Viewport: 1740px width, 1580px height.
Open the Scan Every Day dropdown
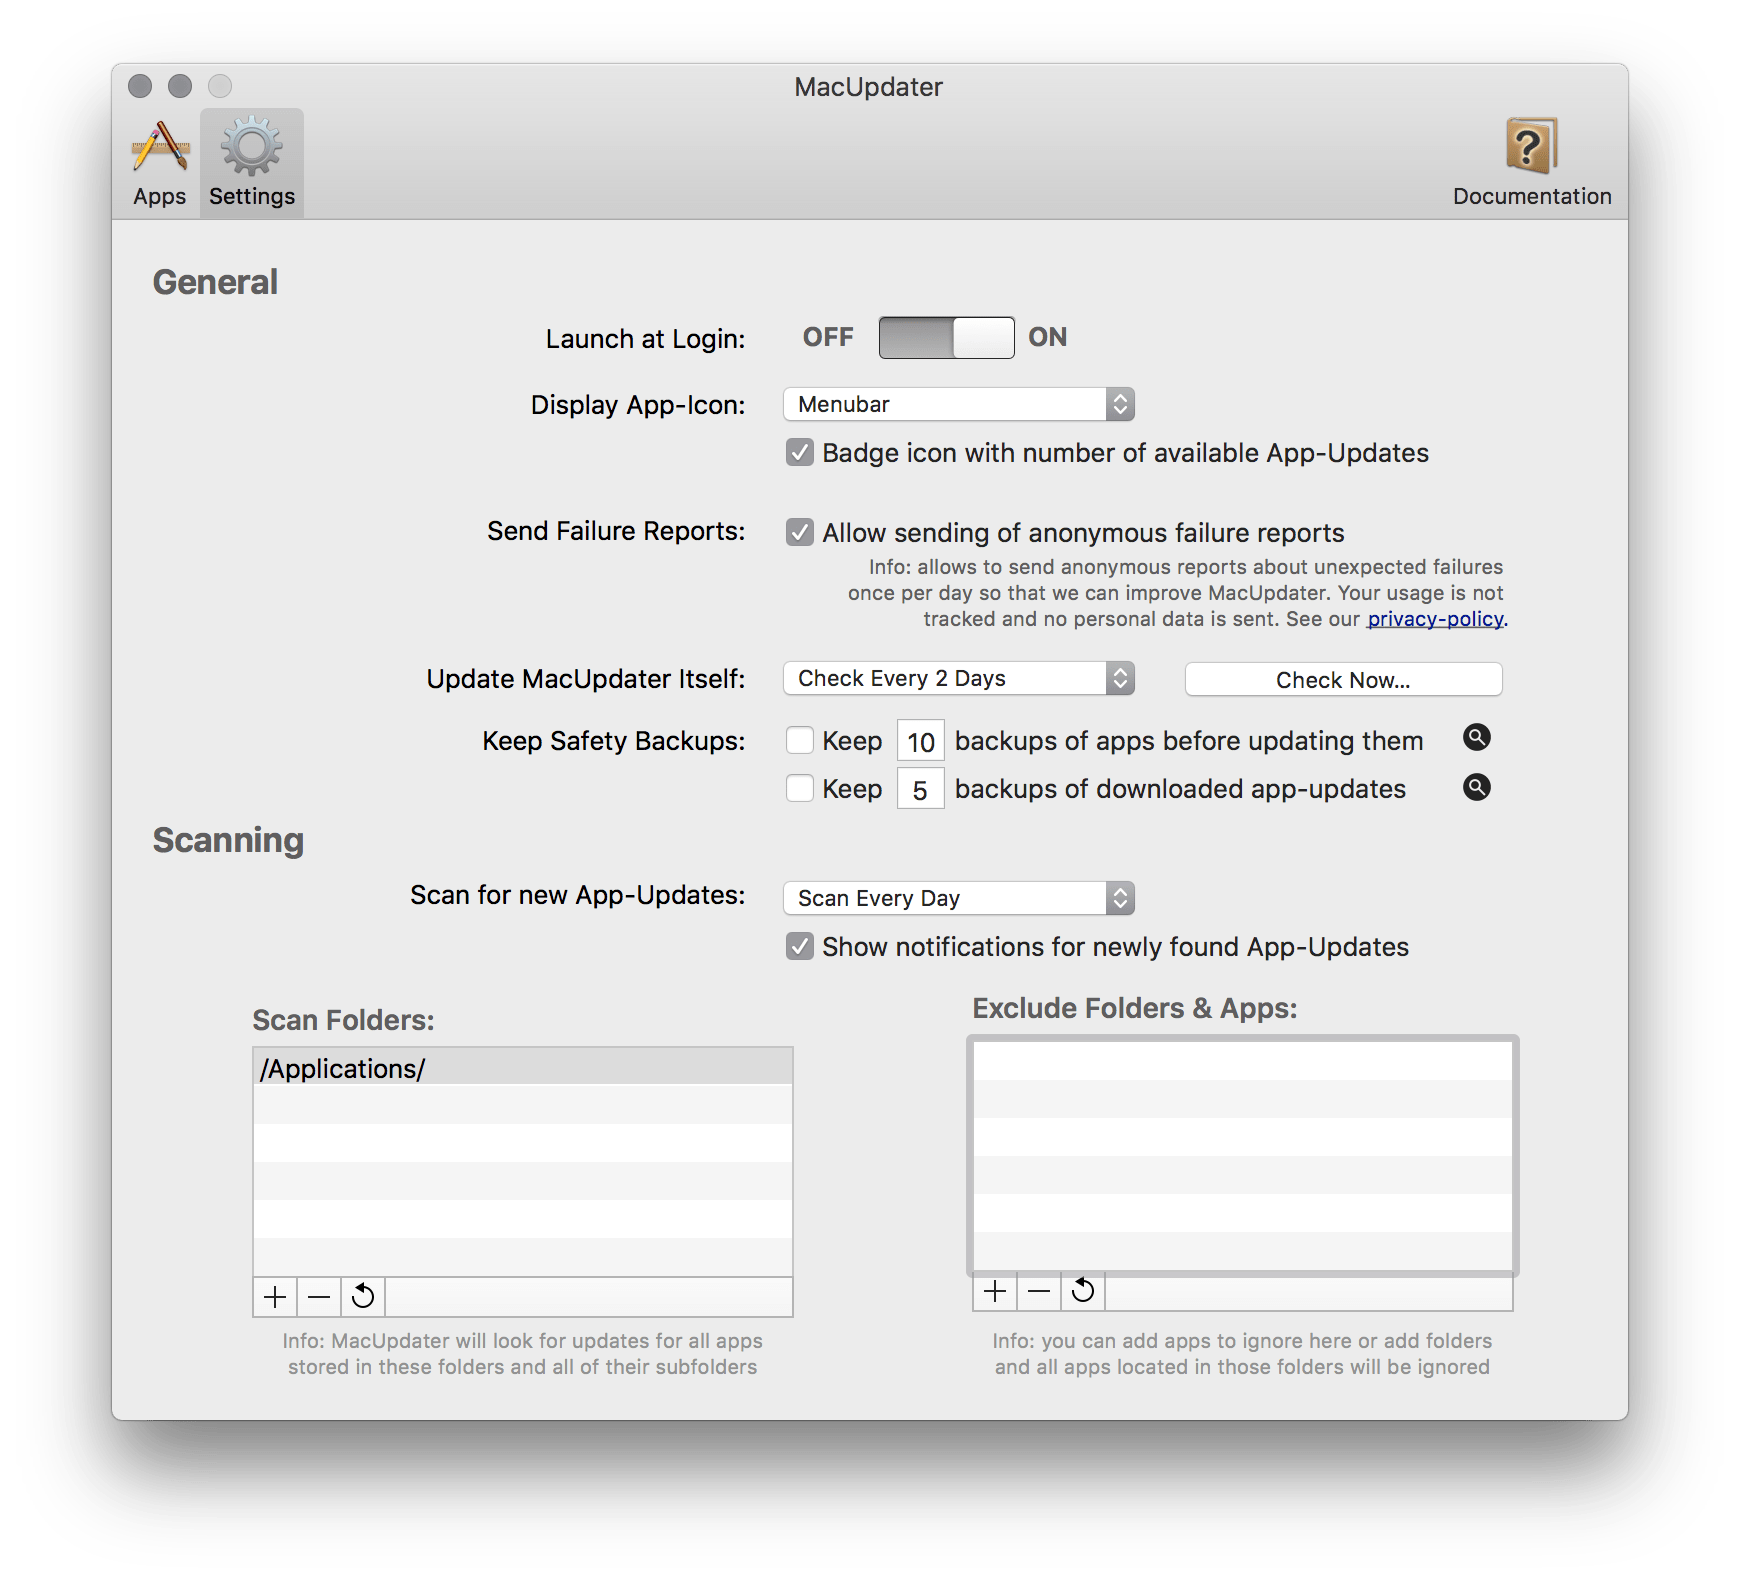pos(957,898)
